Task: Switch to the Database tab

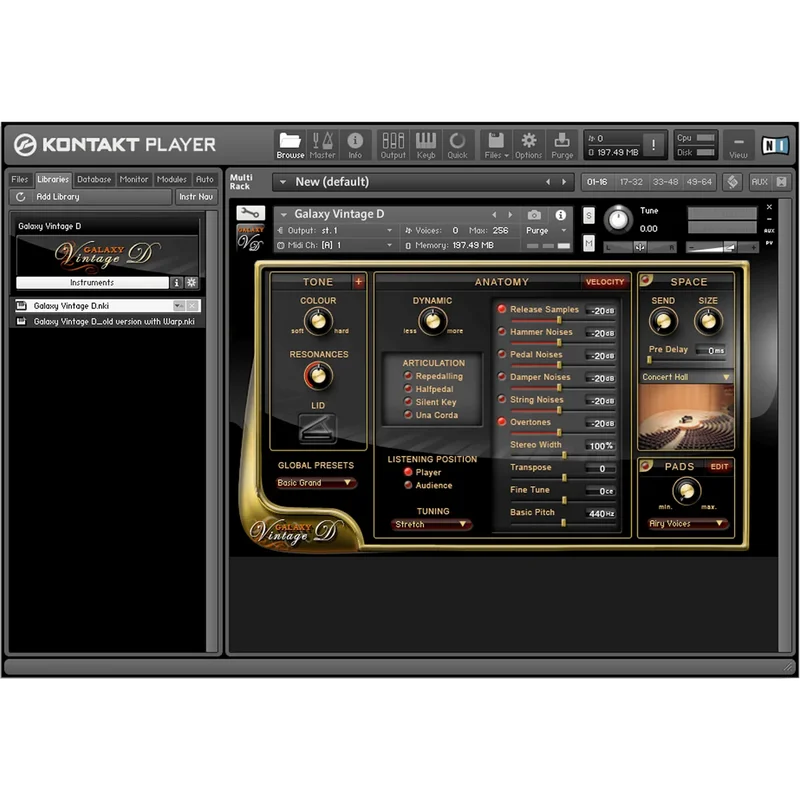Action: click(x=94, y=180)
